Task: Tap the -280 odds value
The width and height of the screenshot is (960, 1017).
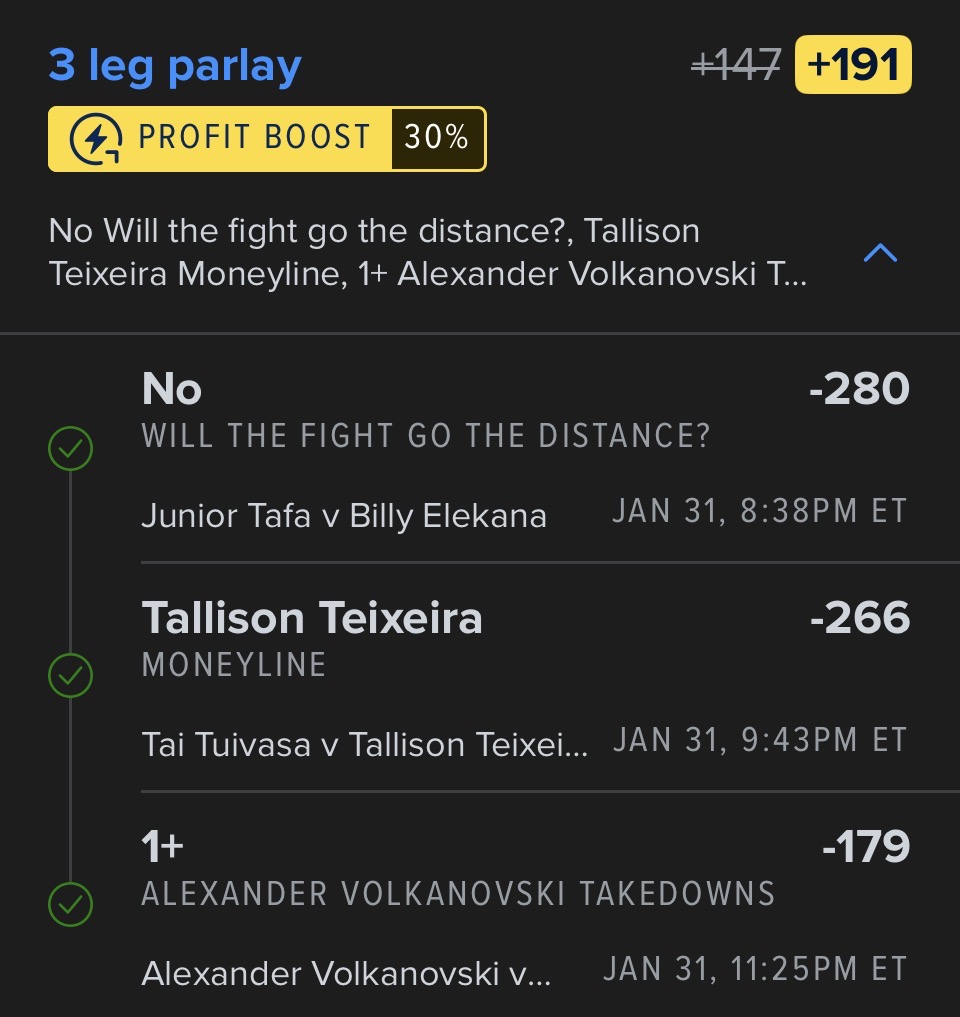Action: [859, 389]
